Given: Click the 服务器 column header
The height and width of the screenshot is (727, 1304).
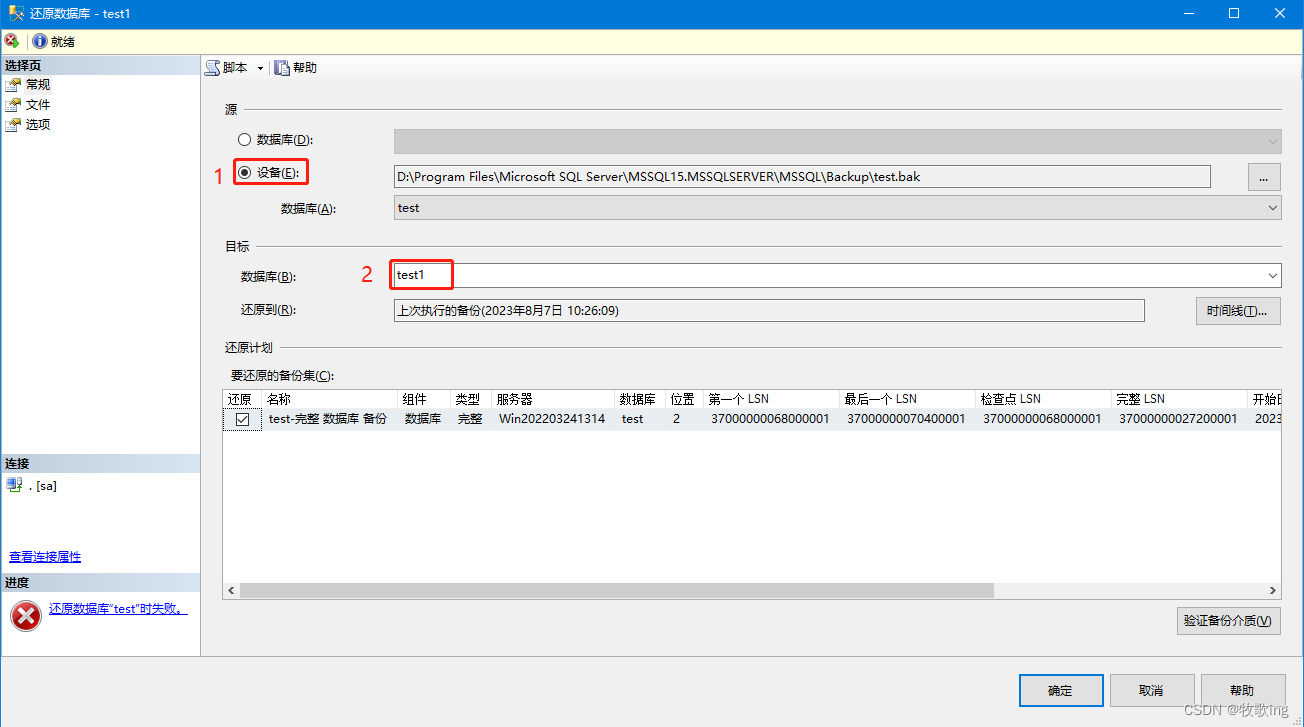Looking at the screenshot, I should (553, 399).
